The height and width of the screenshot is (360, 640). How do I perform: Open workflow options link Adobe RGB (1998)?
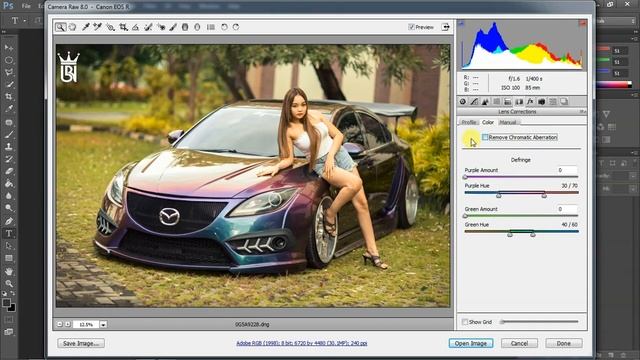(x=302, y=343)
